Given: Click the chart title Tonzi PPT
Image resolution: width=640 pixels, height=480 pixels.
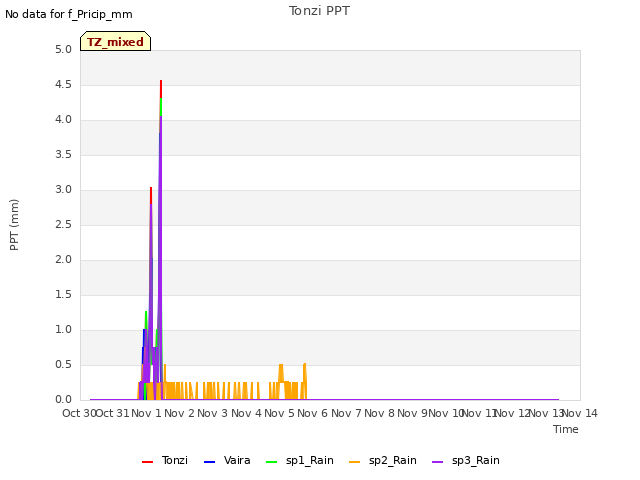Looking at the screenshot, I should 319,11.
